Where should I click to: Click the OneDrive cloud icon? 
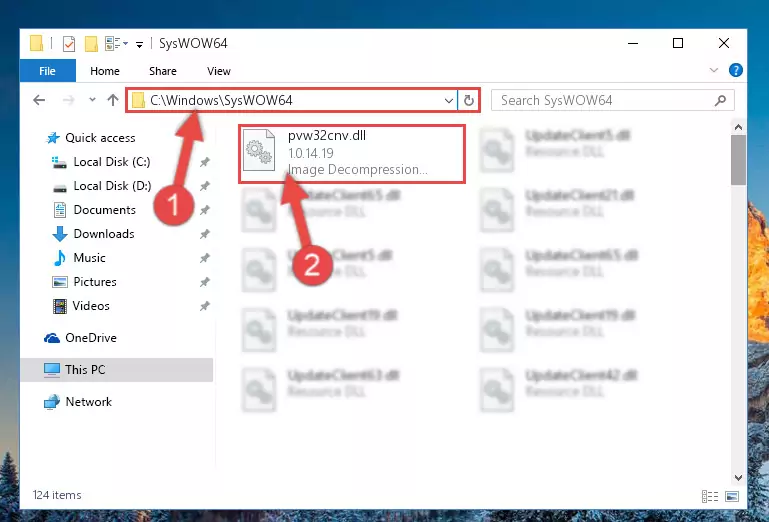(x=52, y=338)
